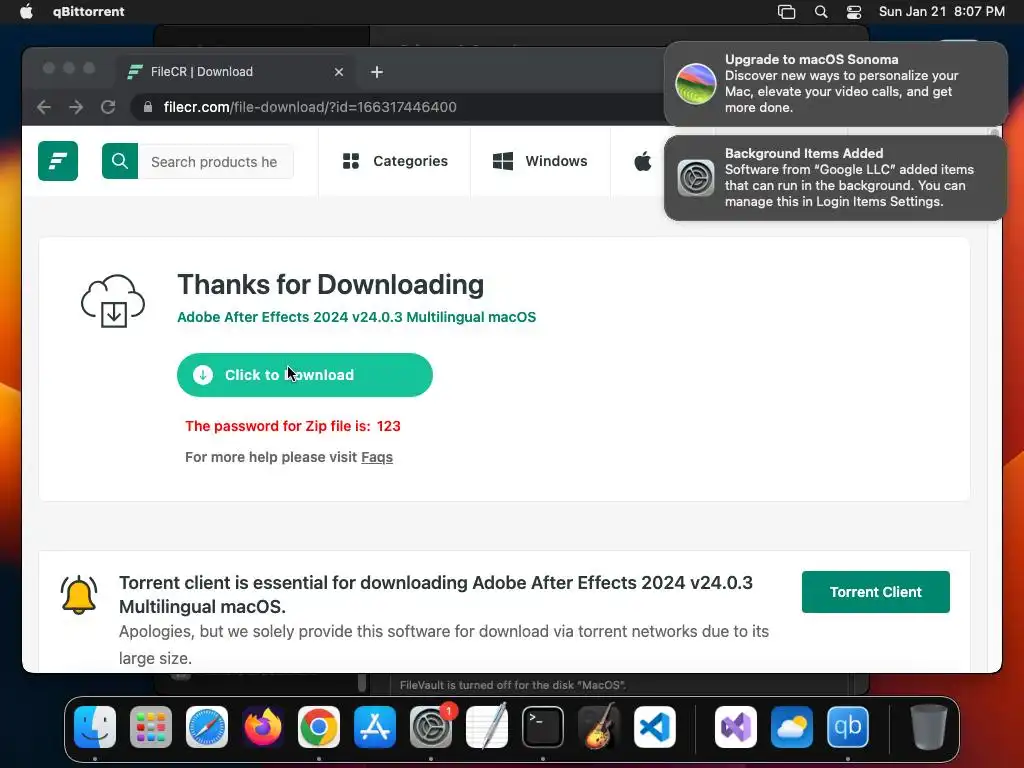Click the browser forward arrow

tap(76, 107)
